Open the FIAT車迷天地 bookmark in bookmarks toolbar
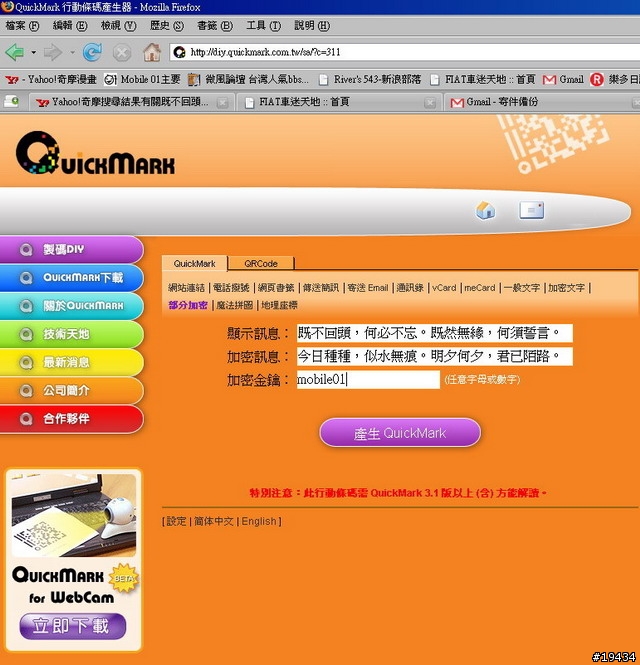Screen dimensions: 640x665 [483, 79]
